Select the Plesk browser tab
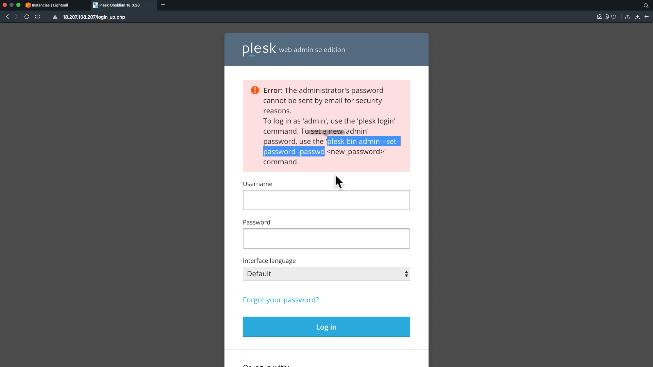The width and height of the screenshot is (653, 367). tap(120, 5)
